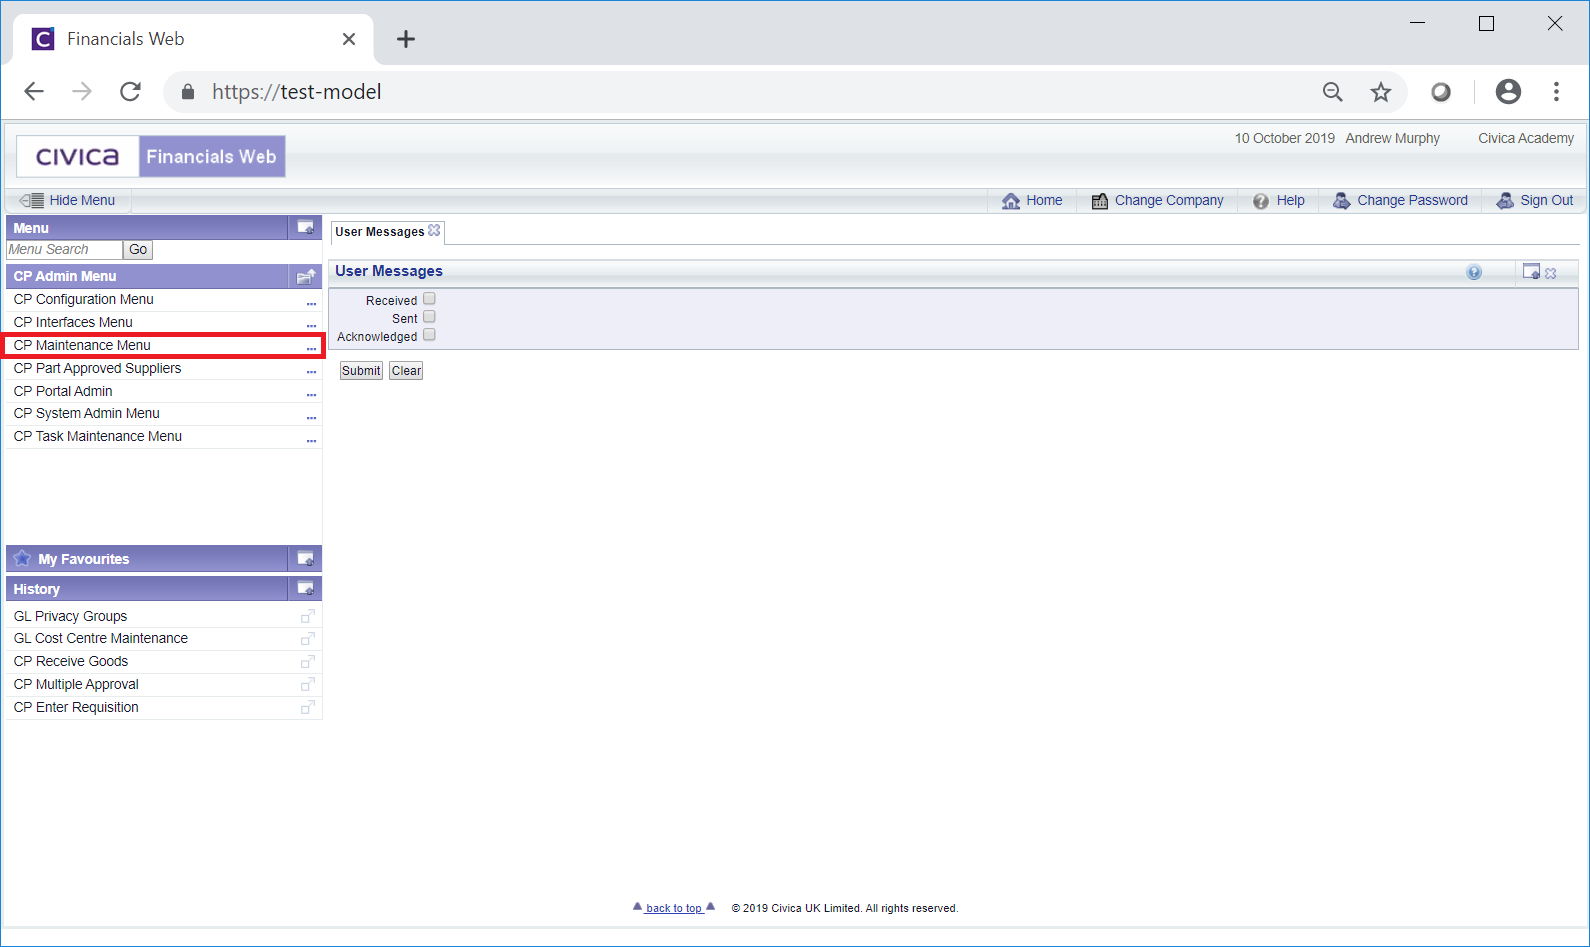
Task: Open CP Part Approved Suppliers item
Action: [x=98, y=368]
